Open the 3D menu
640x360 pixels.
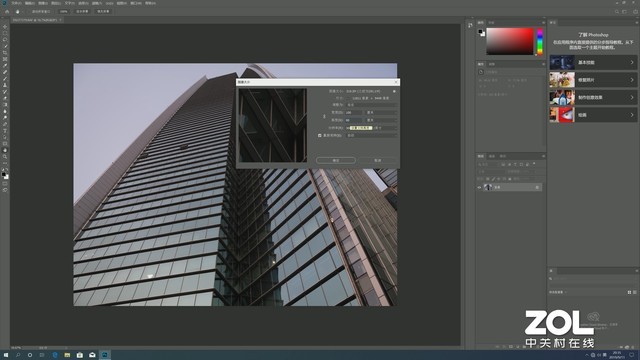tap(109, 3)
